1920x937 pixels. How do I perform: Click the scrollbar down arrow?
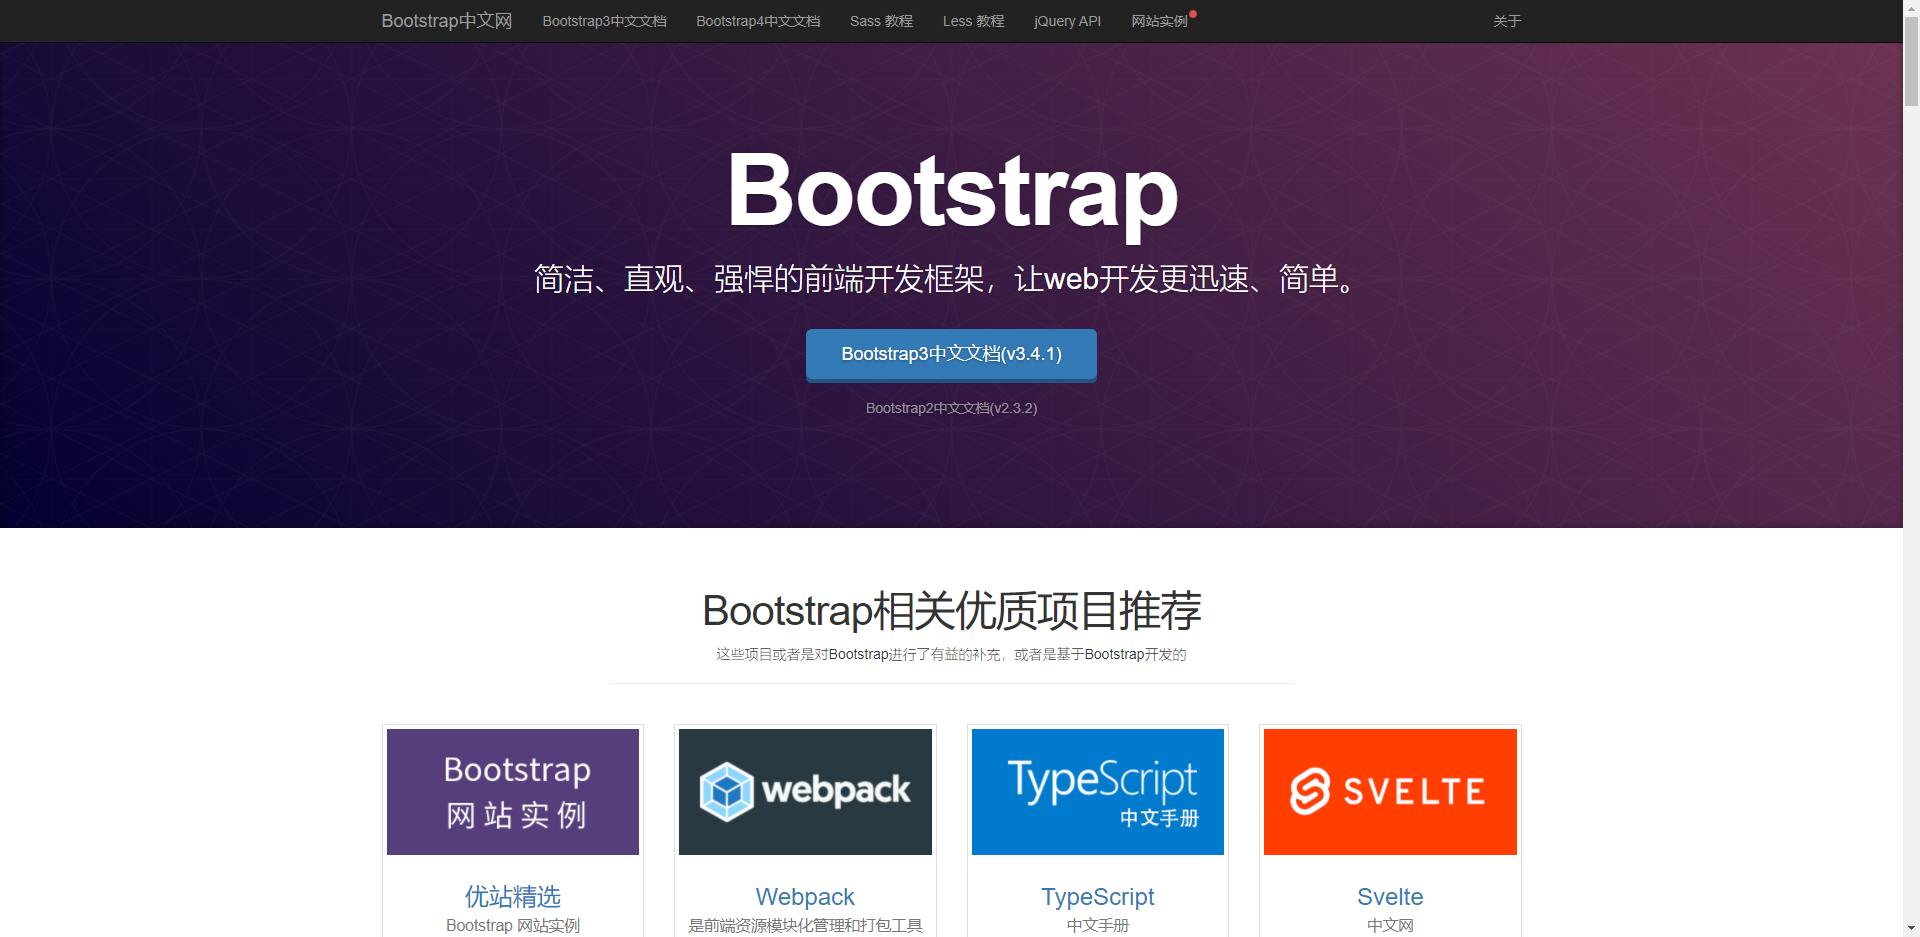(x=1911, y=928)
